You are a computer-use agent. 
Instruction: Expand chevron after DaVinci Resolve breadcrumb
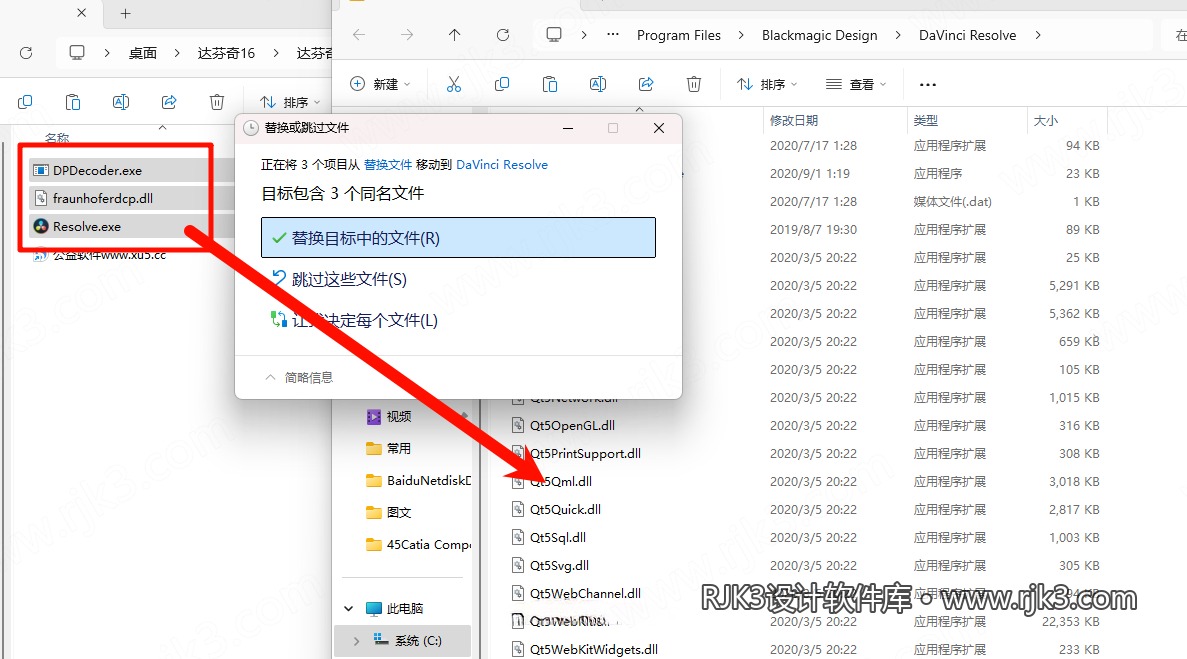1038,35
